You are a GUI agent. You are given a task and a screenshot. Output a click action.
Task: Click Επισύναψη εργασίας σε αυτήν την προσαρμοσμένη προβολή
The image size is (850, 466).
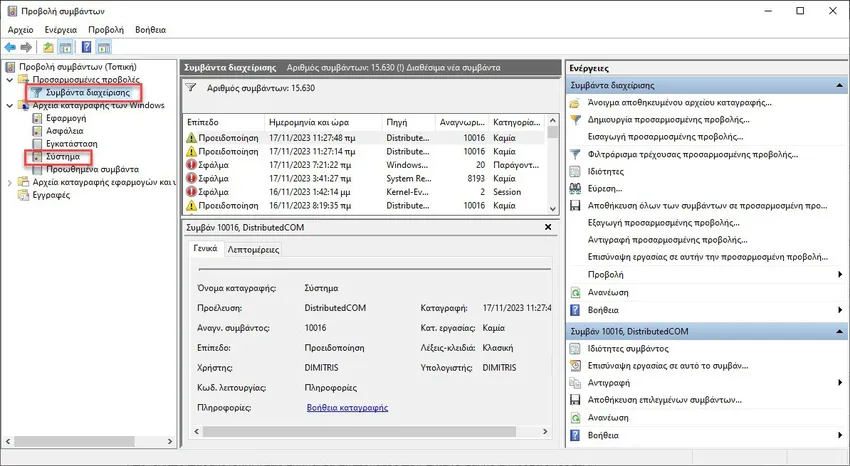(x=708, y=257)
